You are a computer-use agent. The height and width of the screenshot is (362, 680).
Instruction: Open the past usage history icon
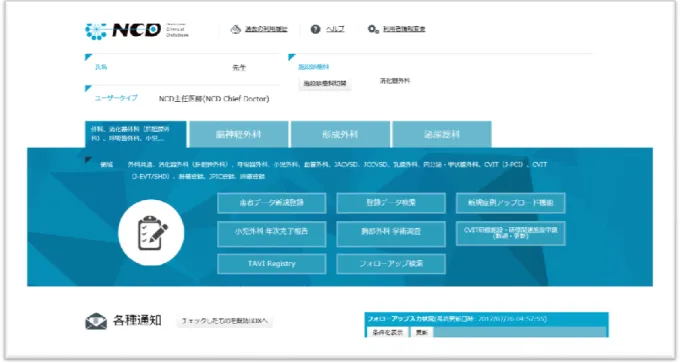pyautogui.click(x=235, y=29)
